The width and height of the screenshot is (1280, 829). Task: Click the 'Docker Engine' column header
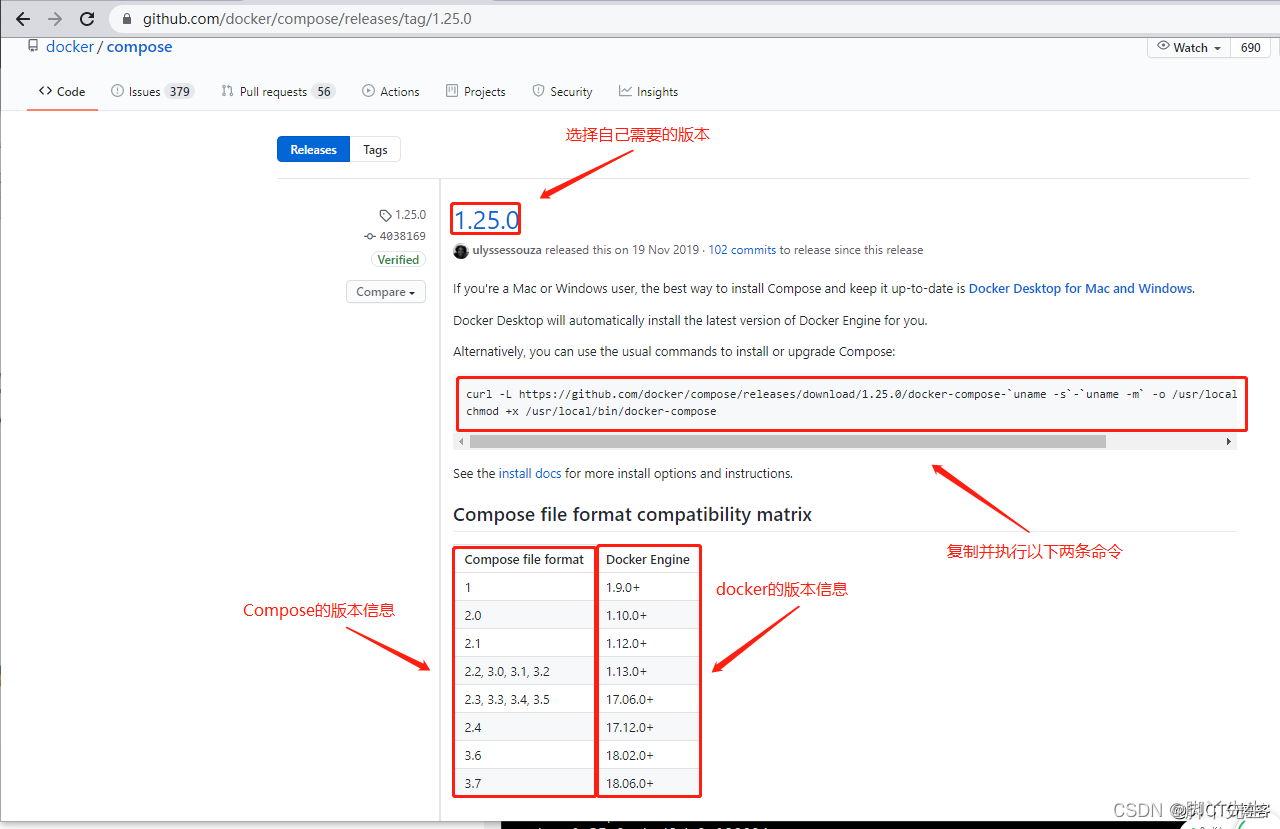[648, 560]
